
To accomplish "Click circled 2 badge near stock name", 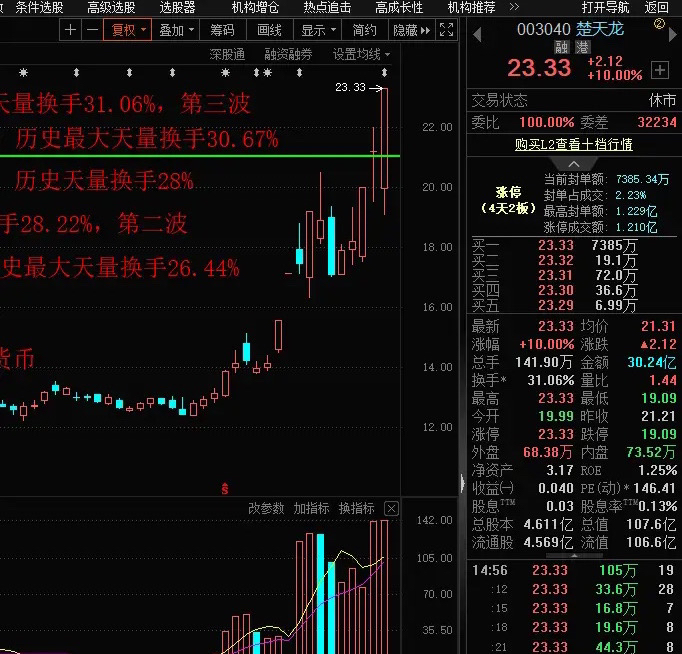I will 659,24.
